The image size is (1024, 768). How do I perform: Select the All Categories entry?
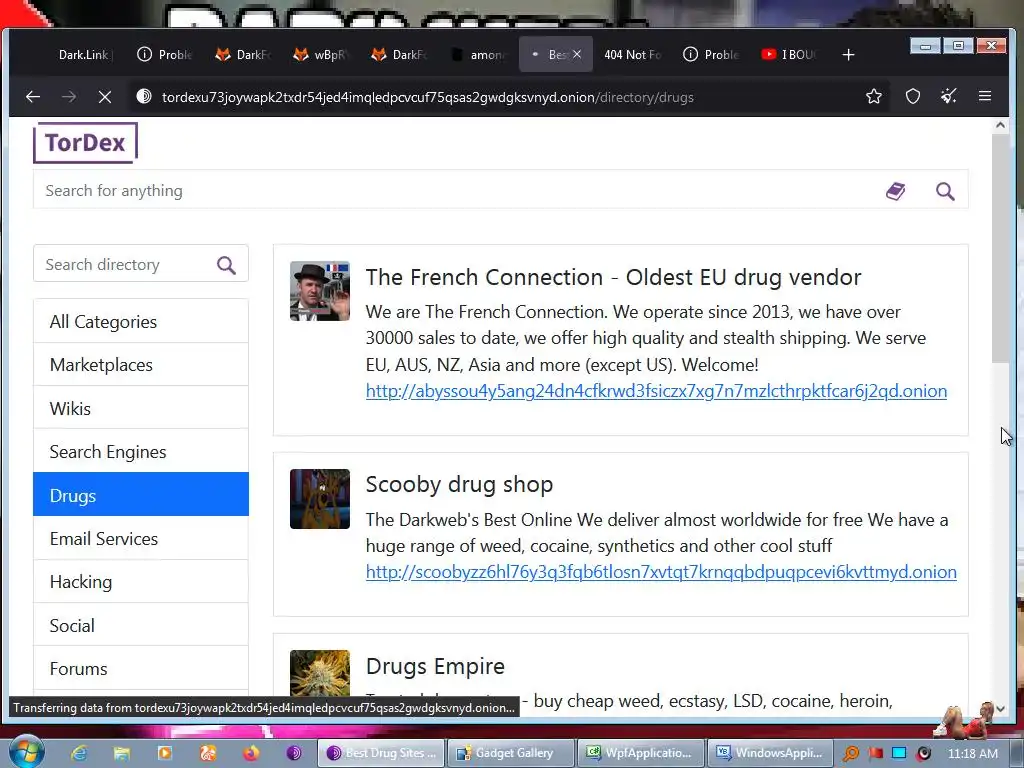[140, 321]
